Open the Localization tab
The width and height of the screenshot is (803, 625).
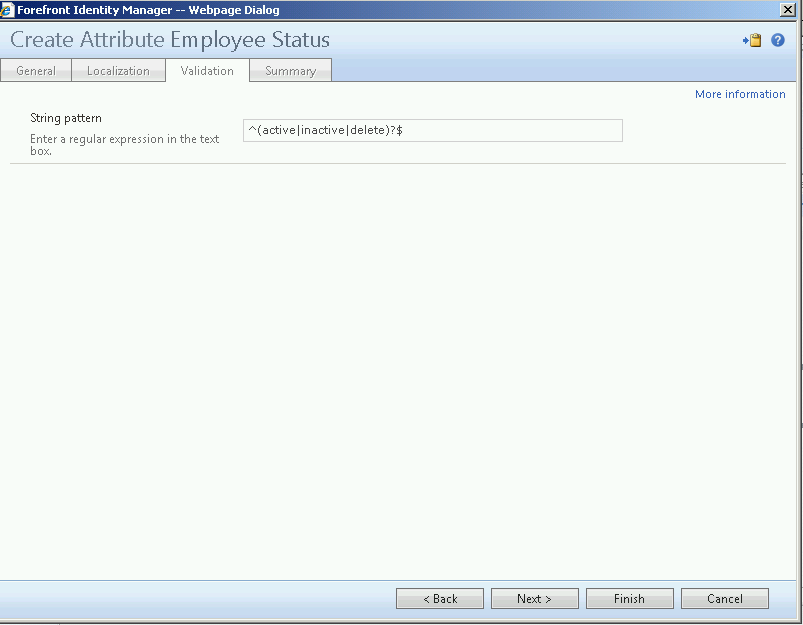118,70
